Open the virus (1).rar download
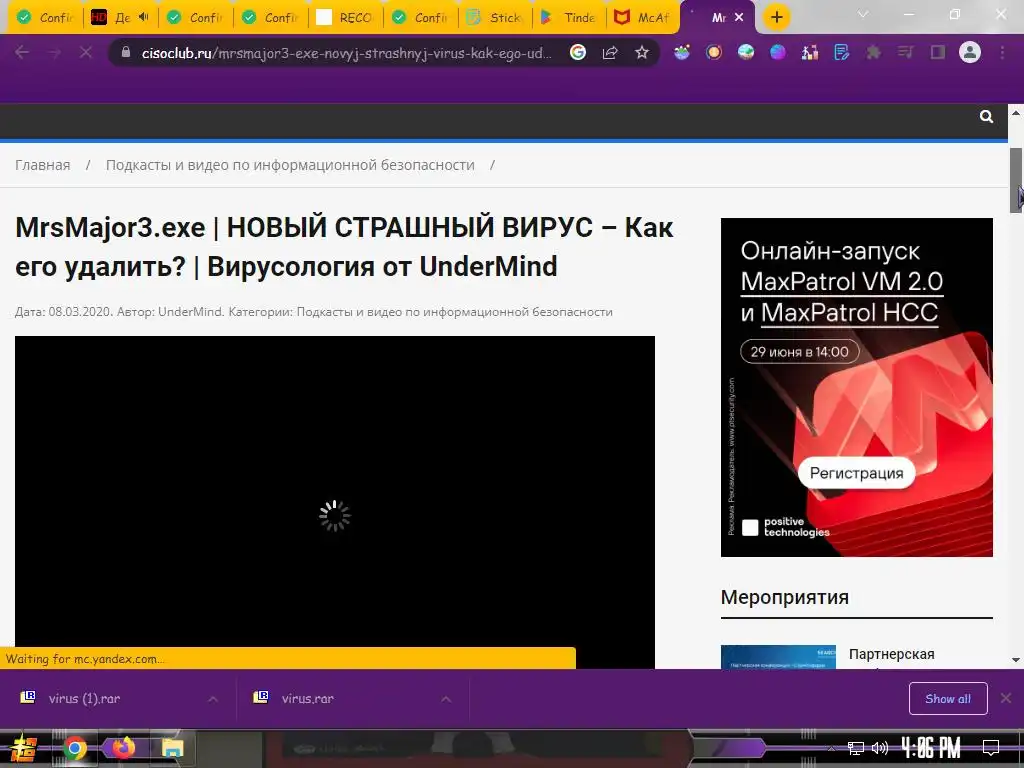 click(x=84, y=699)
